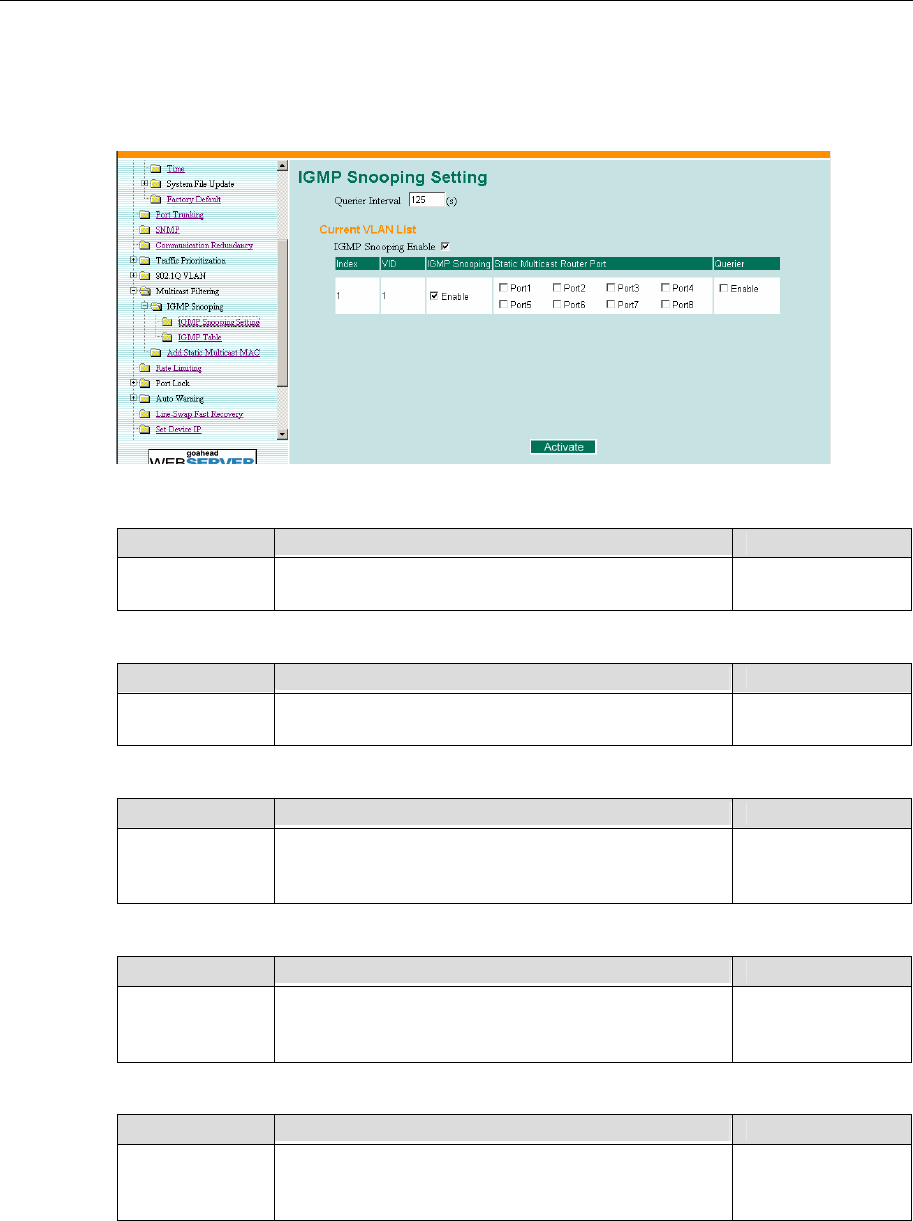
Task: Expand the Port Lock tree node
Action: [x=134, y=383]
